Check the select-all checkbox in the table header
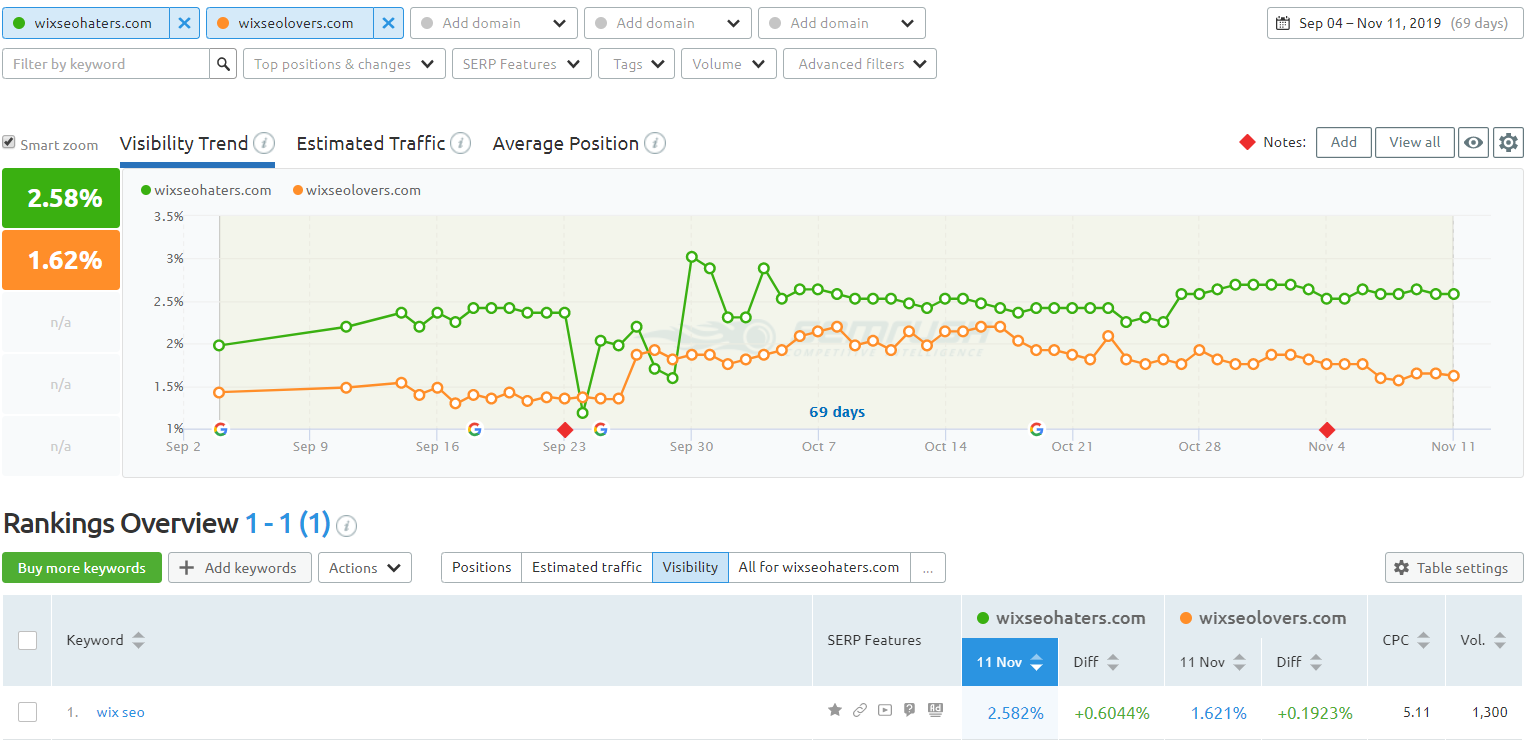Image resolution: width=1525 pixels, height=748 pixels. pos(27,640)
